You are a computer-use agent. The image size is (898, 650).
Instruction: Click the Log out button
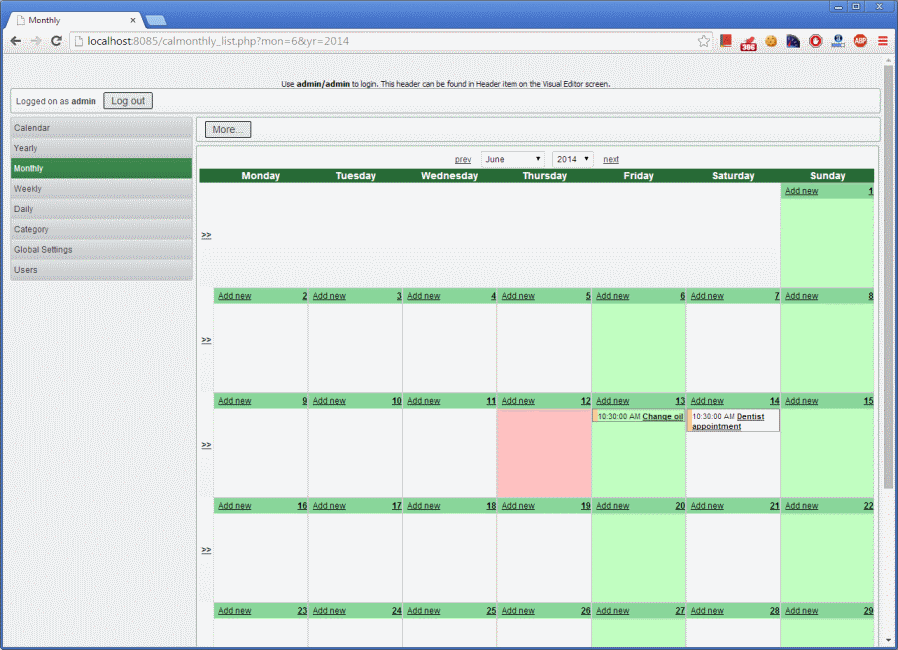128,101
